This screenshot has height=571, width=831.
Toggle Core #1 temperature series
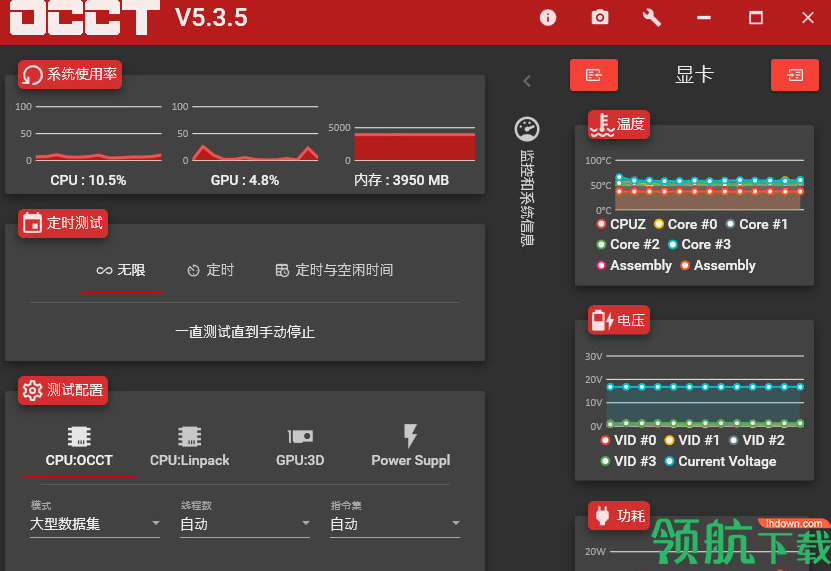click(x=756, y=224)
